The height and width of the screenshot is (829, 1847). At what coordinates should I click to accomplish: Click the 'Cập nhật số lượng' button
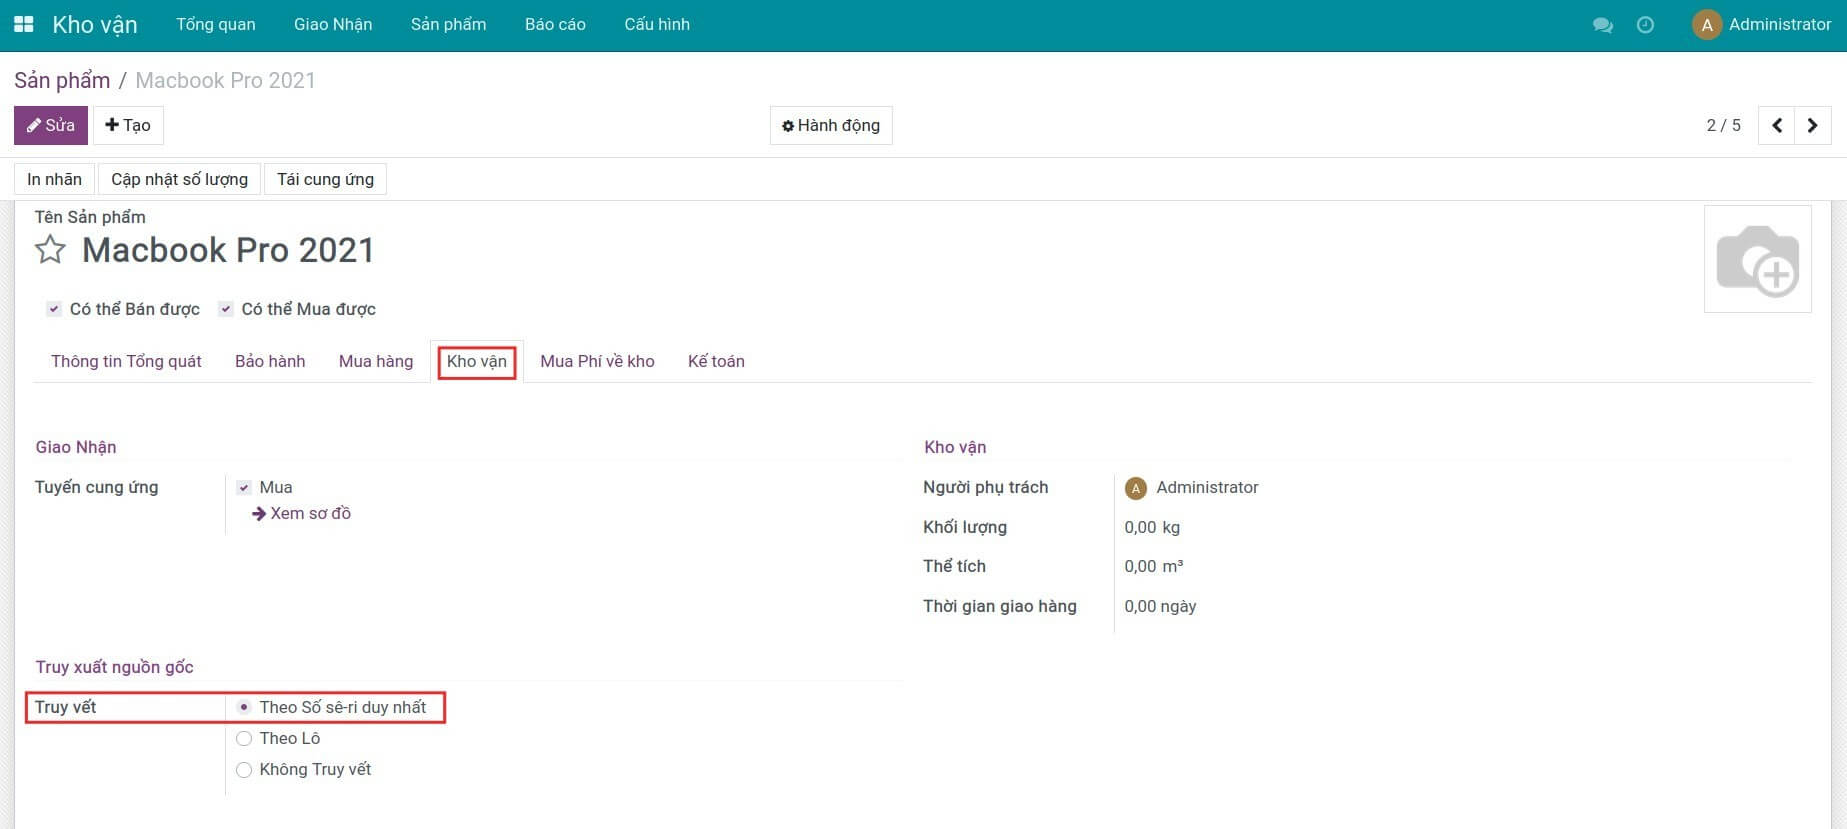click(x=179, y=179)
